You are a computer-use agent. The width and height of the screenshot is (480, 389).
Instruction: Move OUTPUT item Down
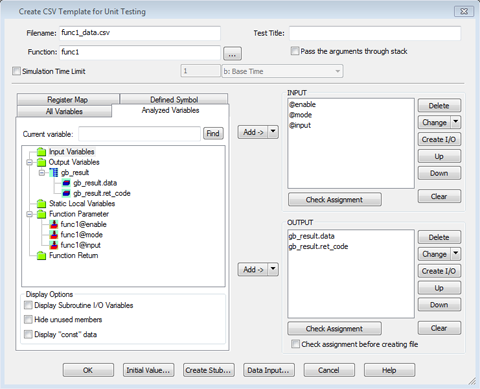pyautogui.click(x=439, y=305)
